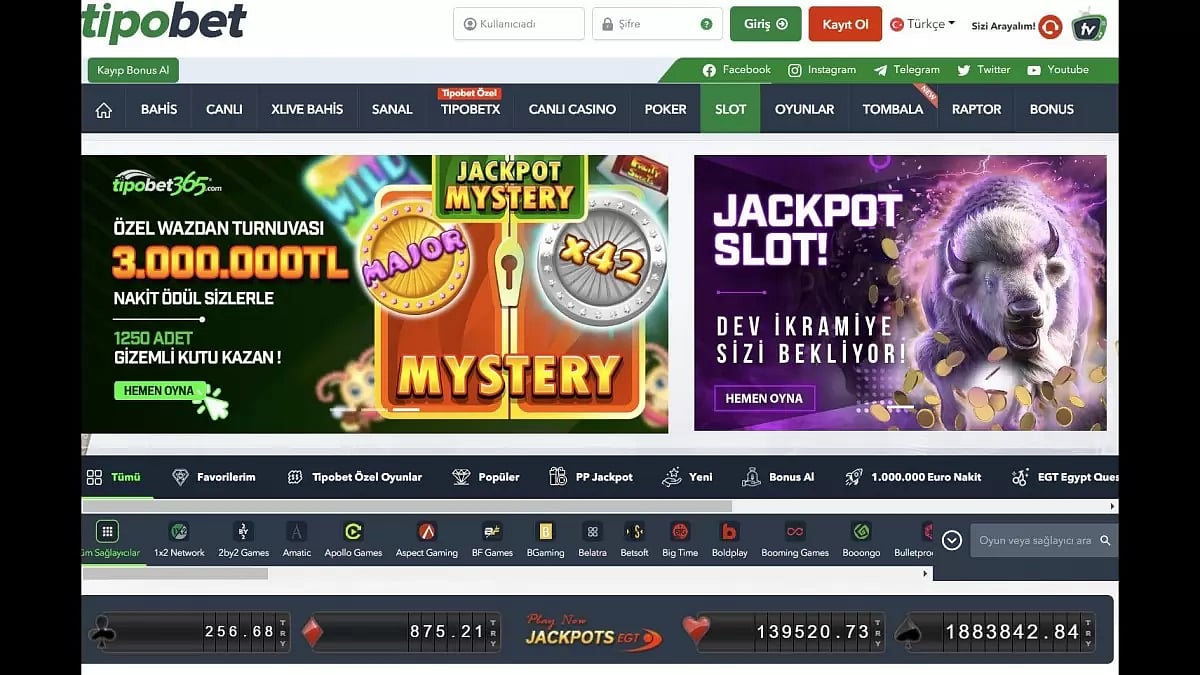Expand the providers list chevron
The image size is (1200, 675).
coord(952,539)
